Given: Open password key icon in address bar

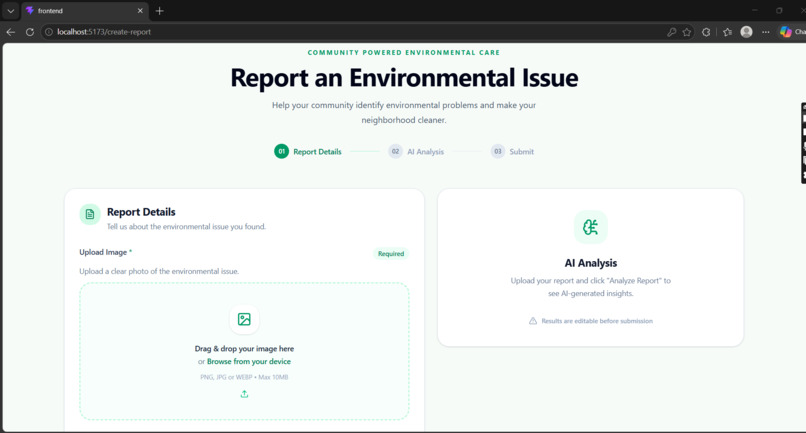Looking at the screenshot, I should [x=671, y=32].
